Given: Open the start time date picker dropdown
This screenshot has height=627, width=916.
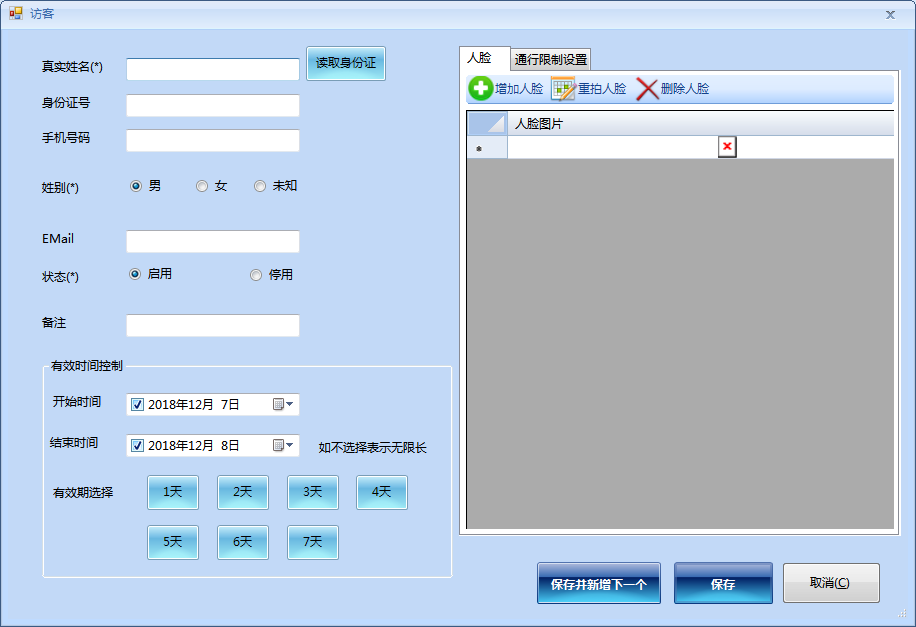Looking at the screenshot, I should [283, 405].
